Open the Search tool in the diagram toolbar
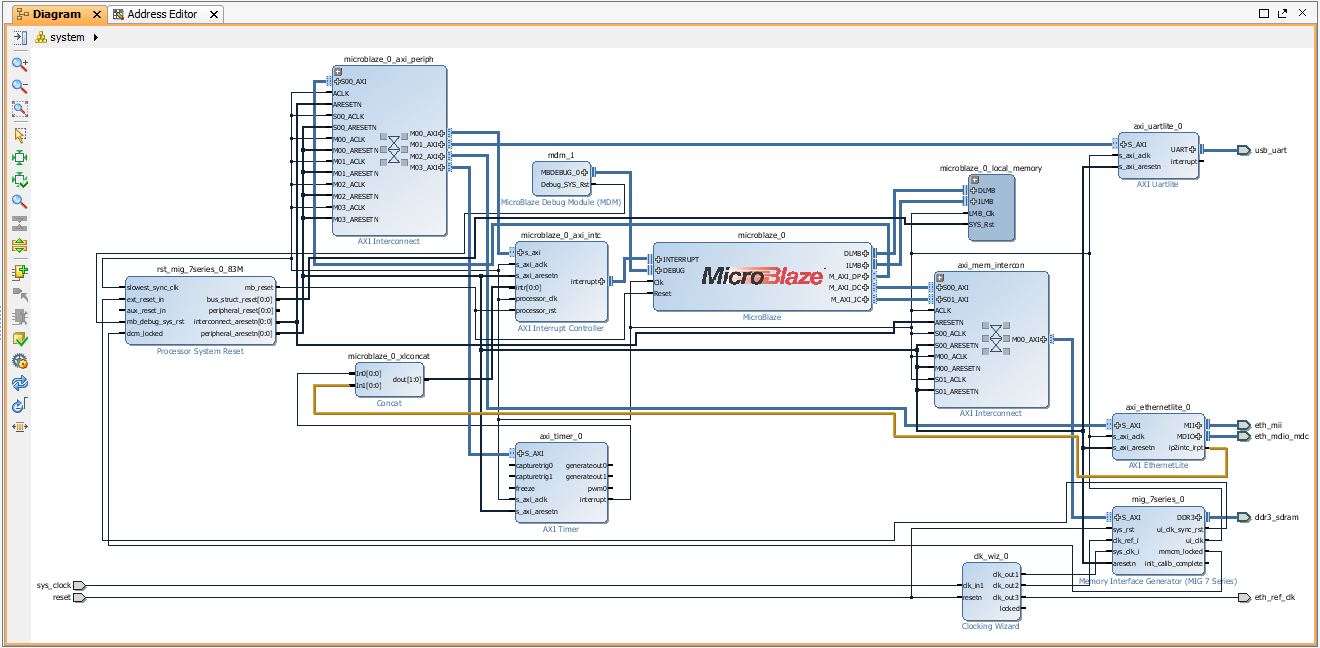Viewport: 1320px width, 648px height. [x=19, y=202]
